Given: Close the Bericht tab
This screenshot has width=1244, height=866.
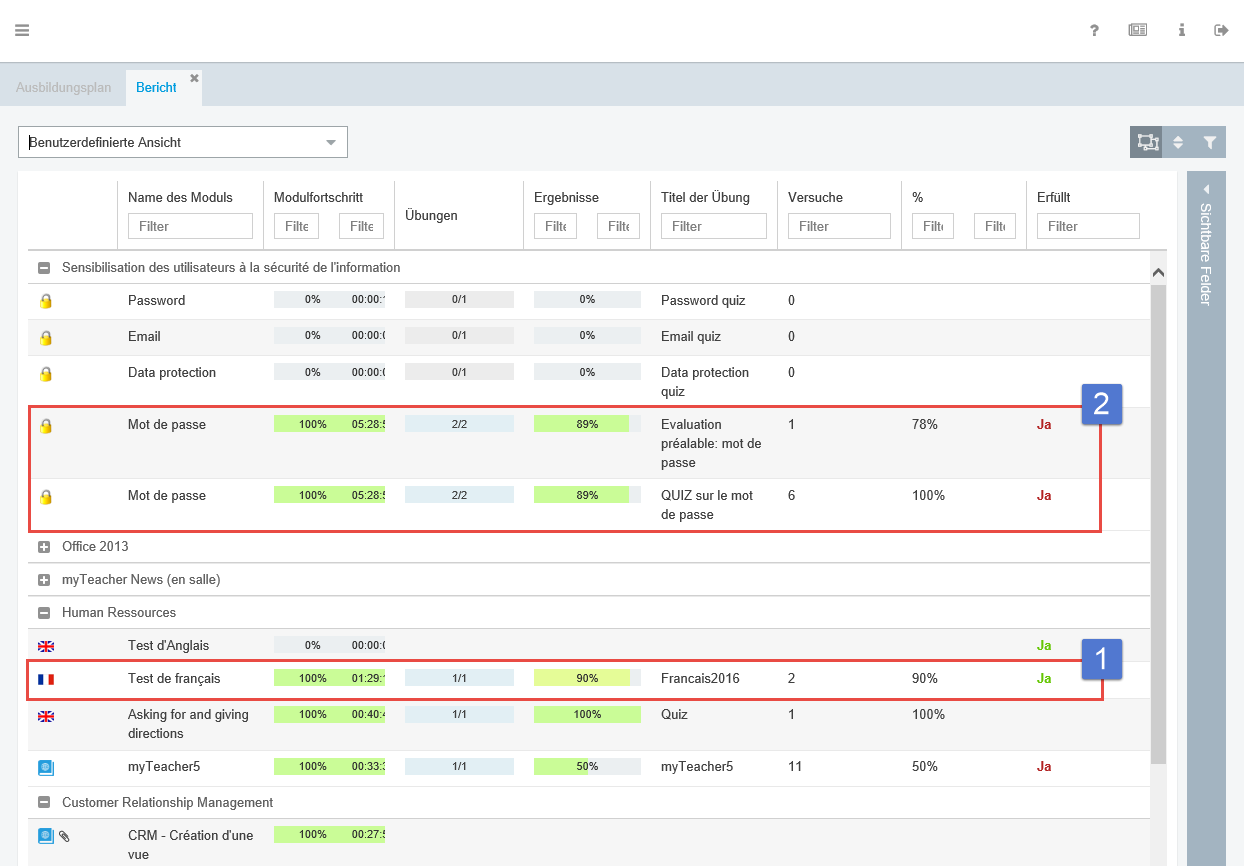Looking at the screenshot, I should [x=195, y=78].
